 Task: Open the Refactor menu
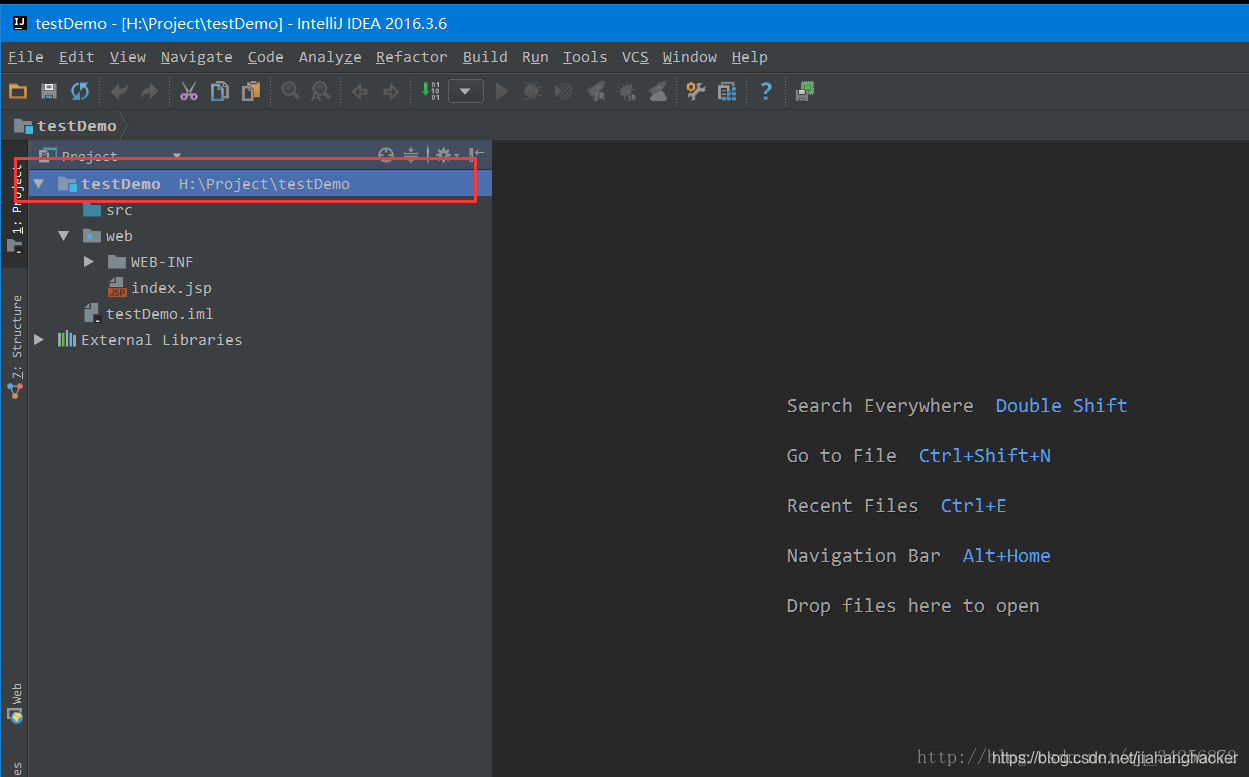point(411,57)
